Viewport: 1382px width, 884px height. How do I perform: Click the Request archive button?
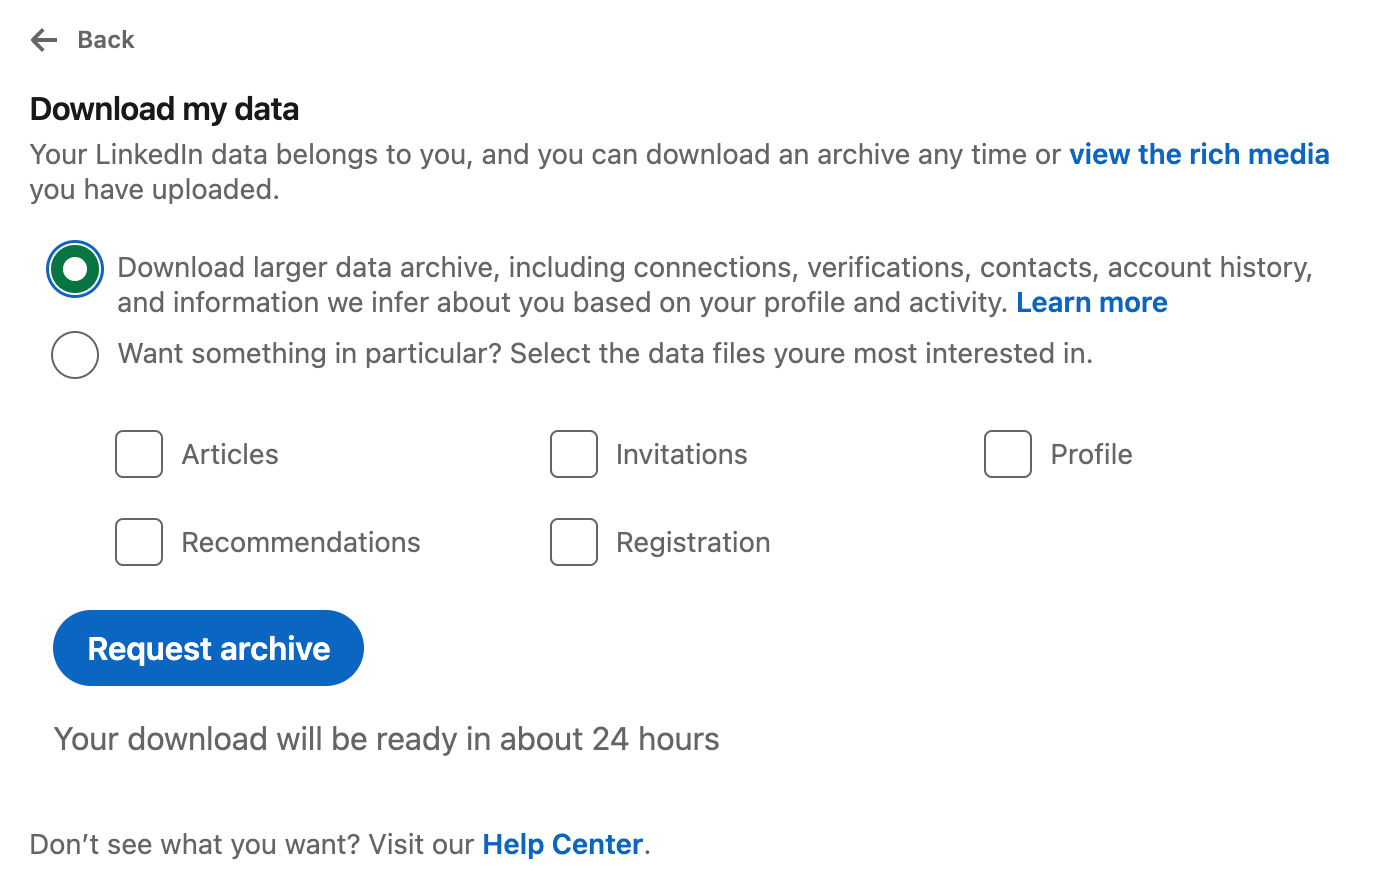(208, 648)
